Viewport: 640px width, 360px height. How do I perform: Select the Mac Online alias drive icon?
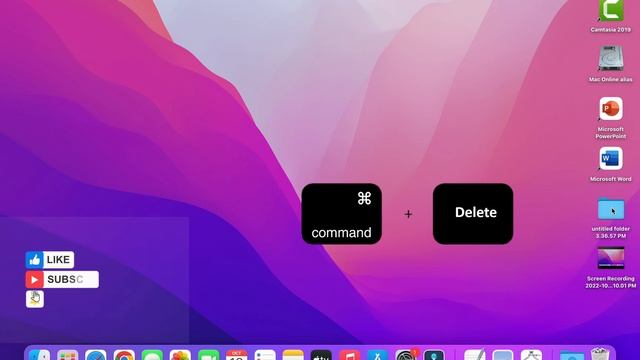(x=611, y=58)
